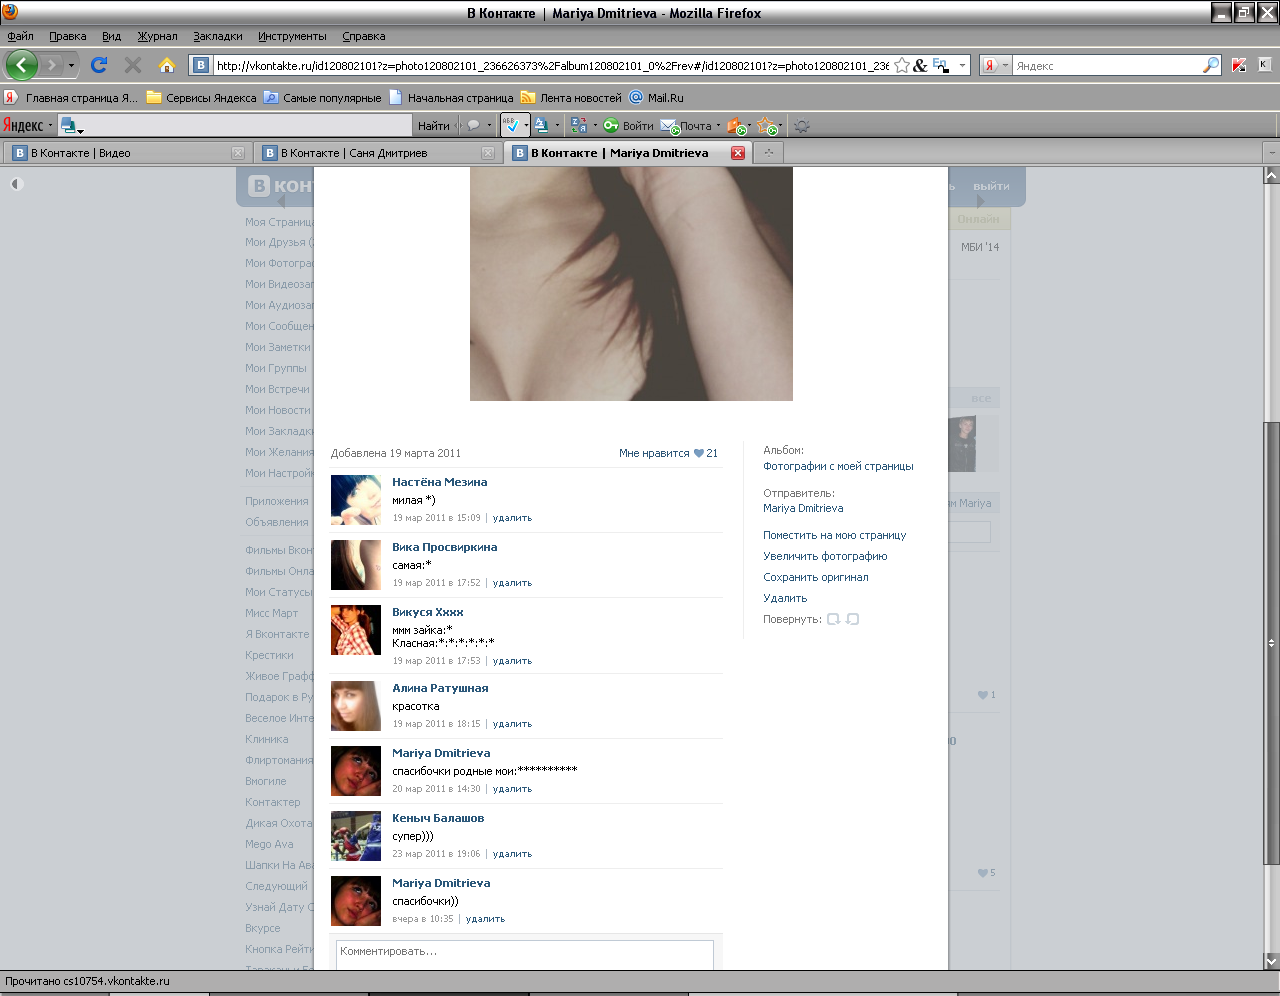Click the Forward navigation arrow
This screenshot has width=1280, height=996.
point(52,65)
